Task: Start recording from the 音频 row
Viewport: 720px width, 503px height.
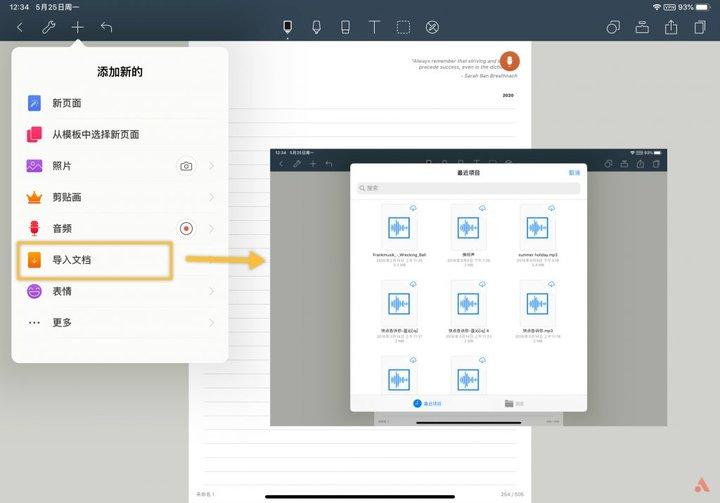Action: (186, 228)
